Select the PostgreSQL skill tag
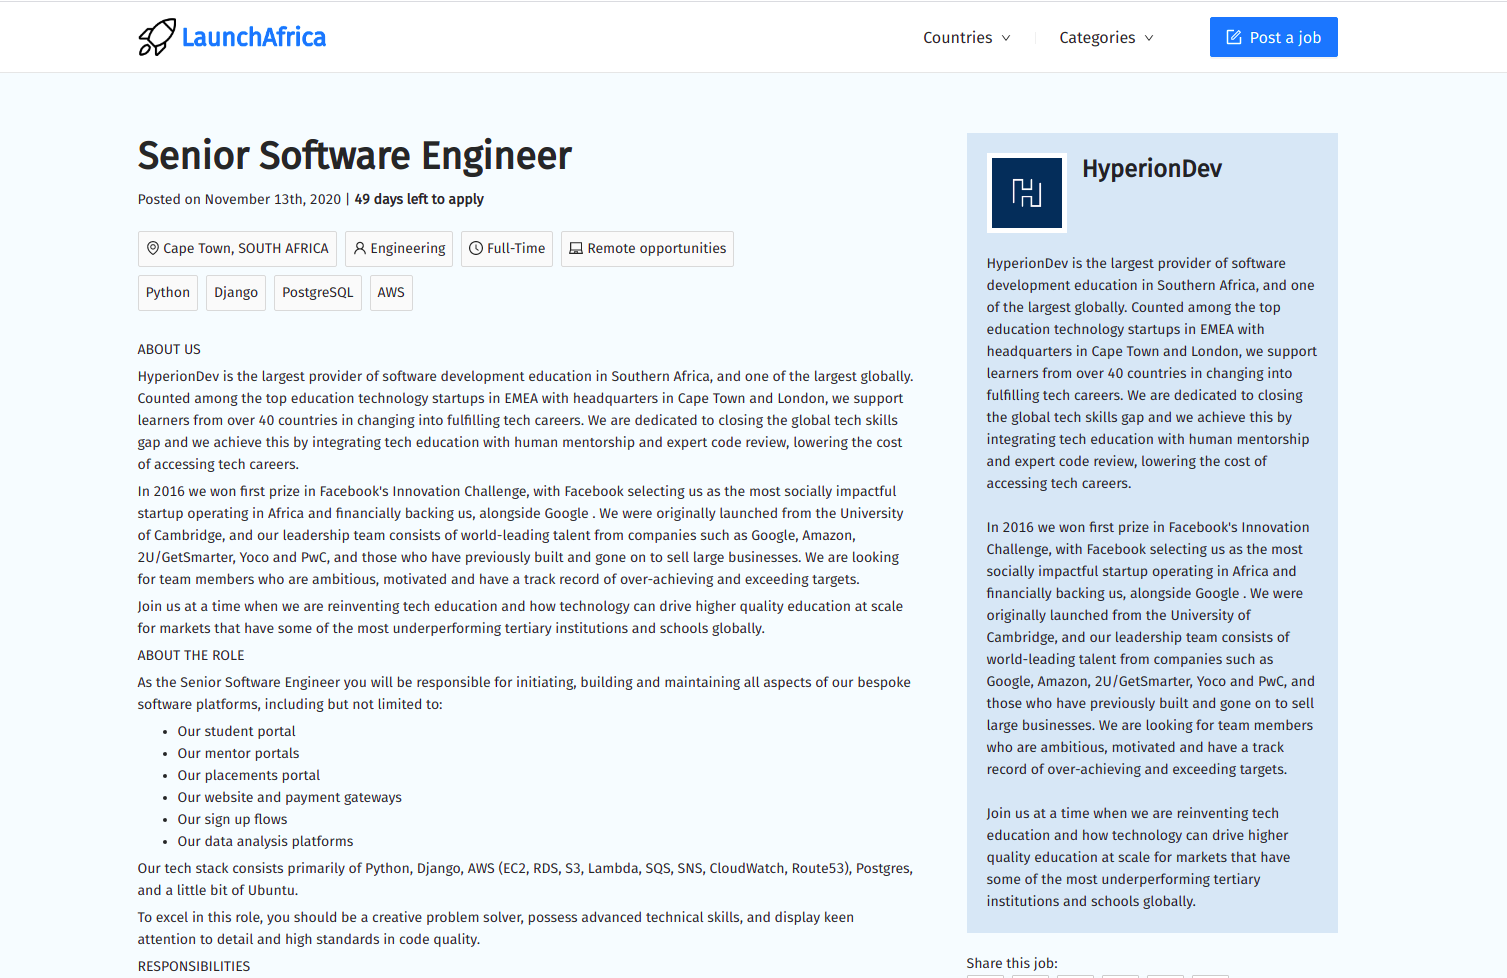This screenshot has width=1507, height=978. (x=318, y=293)
